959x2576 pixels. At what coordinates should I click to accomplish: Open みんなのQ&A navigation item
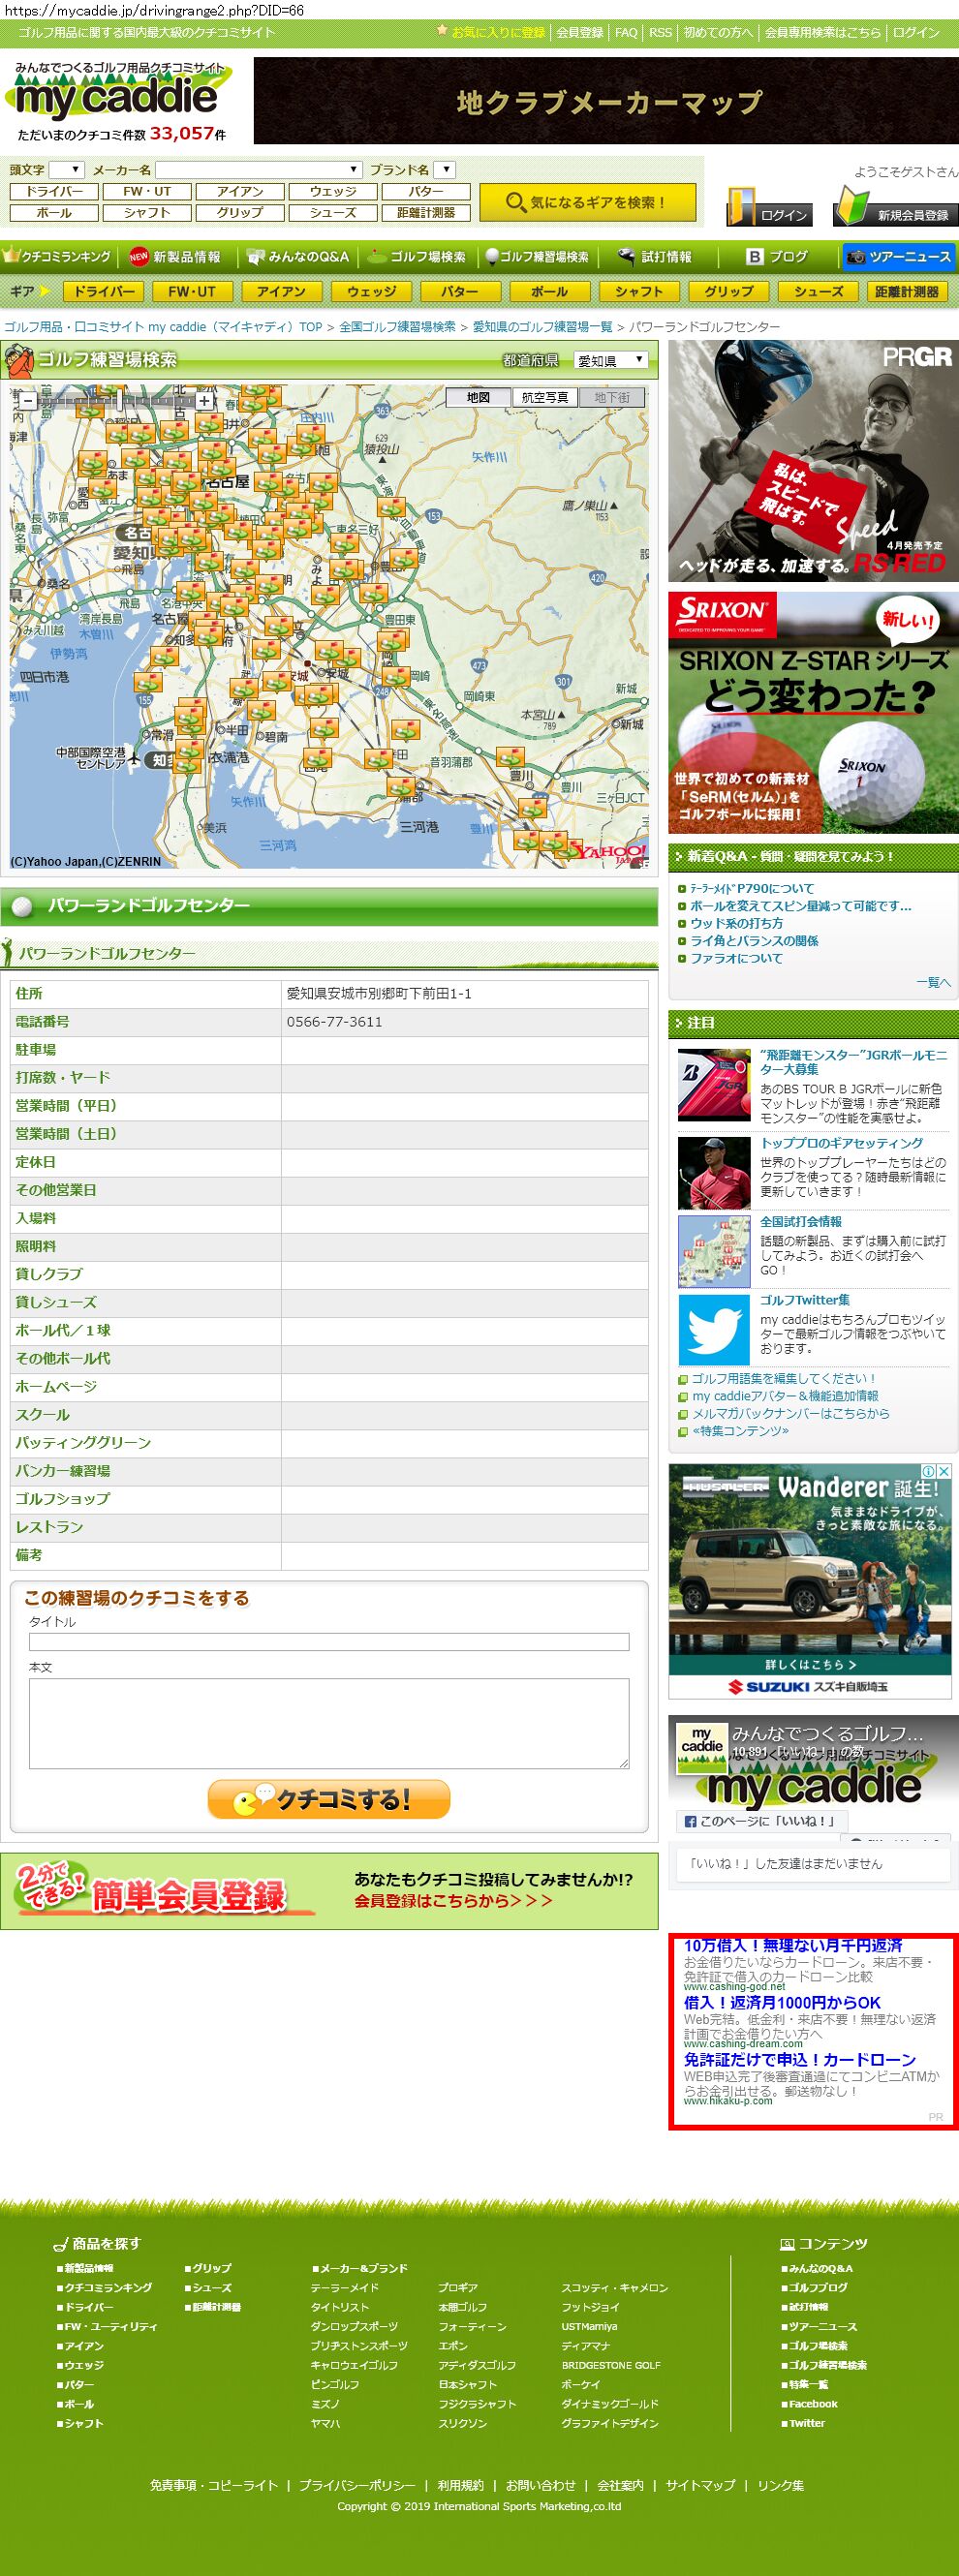click(299, 257)
